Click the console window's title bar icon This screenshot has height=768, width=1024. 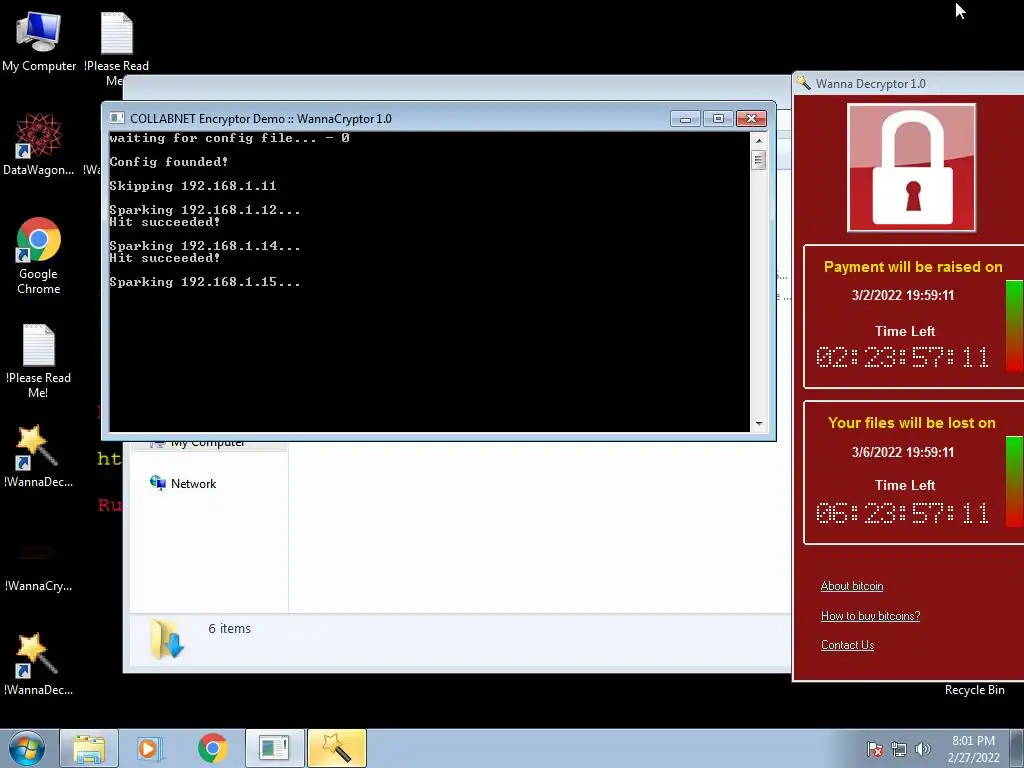point(117,118)
